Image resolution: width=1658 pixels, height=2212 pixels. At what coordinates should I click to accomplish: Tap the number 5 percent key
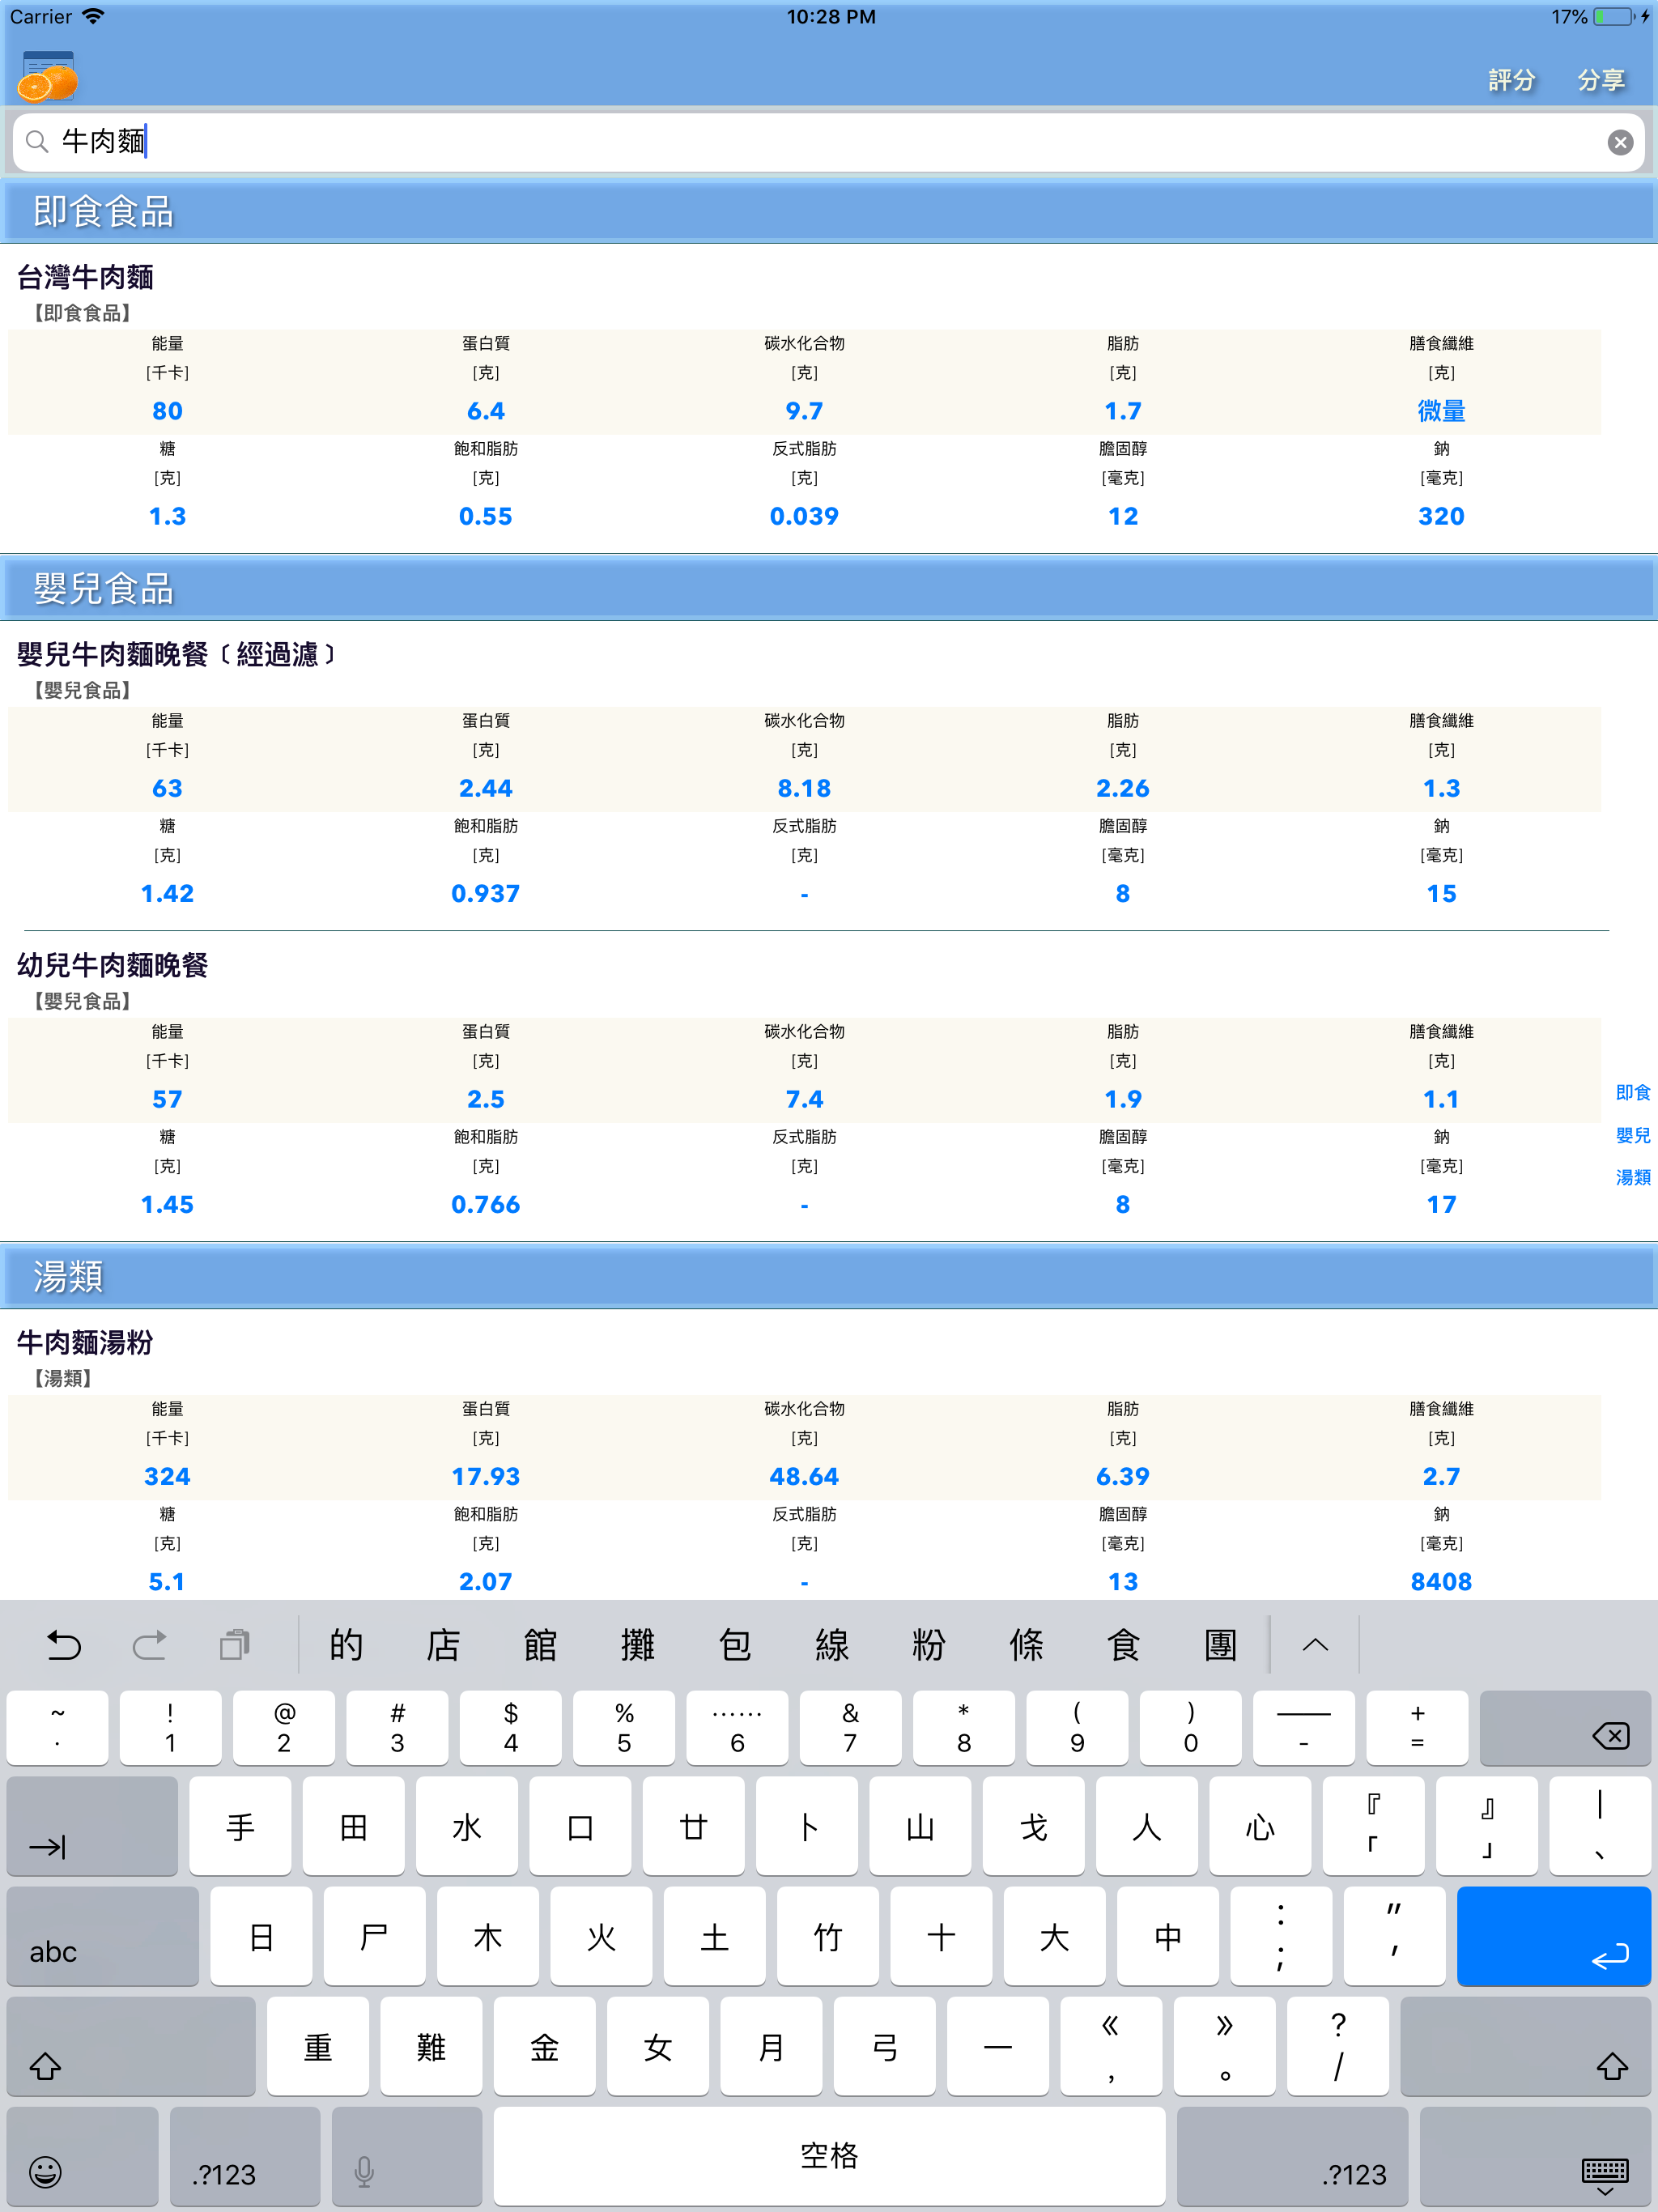tap(624, 1728)
